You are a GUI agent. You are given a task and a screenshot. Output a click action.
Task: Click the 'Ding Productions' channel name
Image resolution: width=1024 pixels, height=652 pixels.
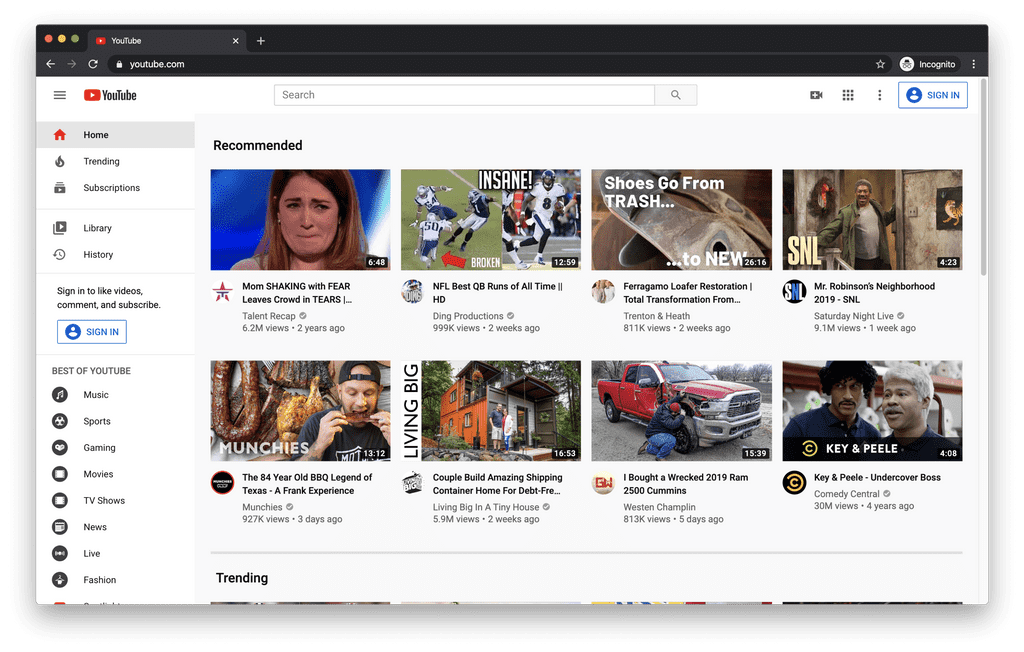468,316
